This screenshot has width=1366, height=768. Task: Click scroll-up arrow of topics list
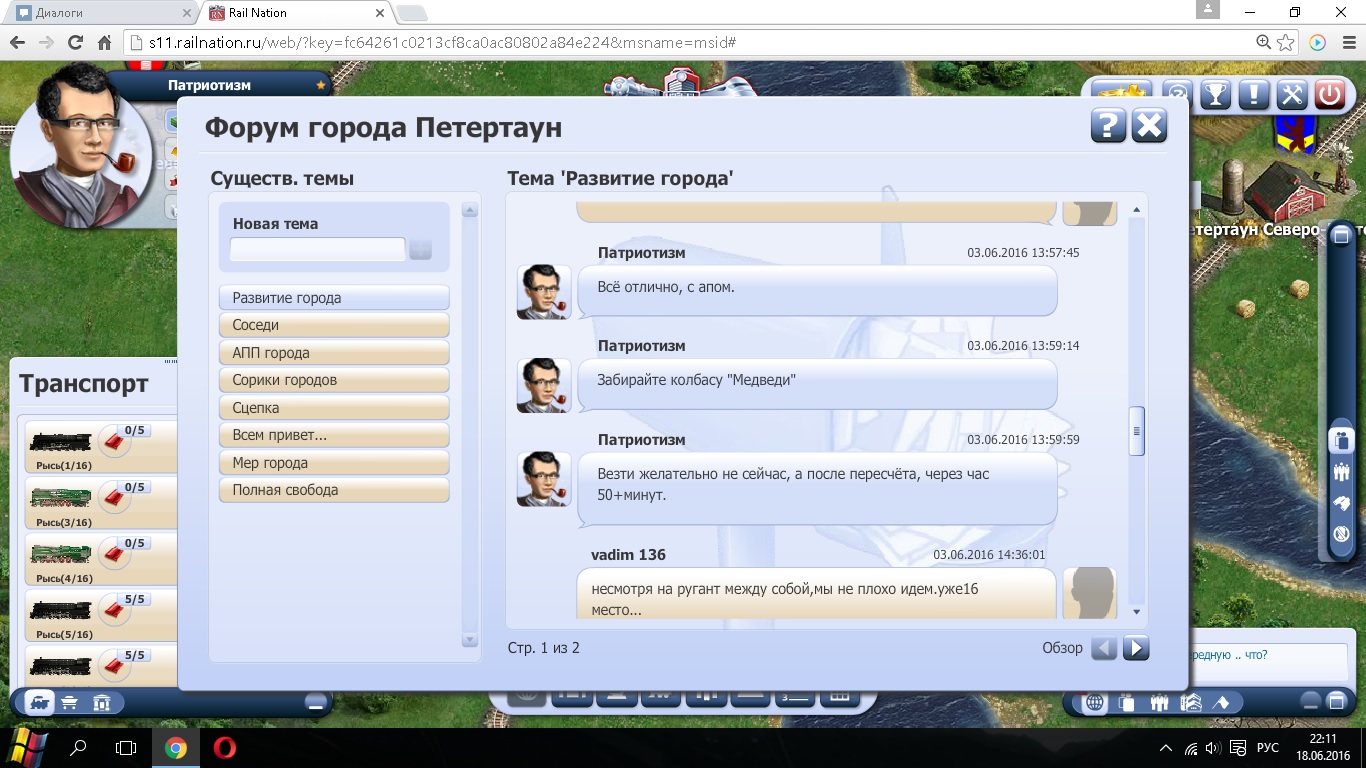click(470, 211)
